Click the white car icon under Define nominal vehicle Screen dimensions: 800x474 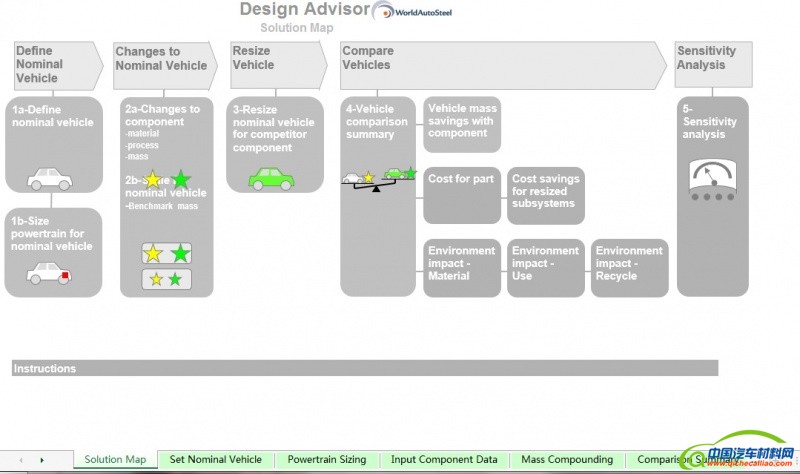tap(49, 179)
